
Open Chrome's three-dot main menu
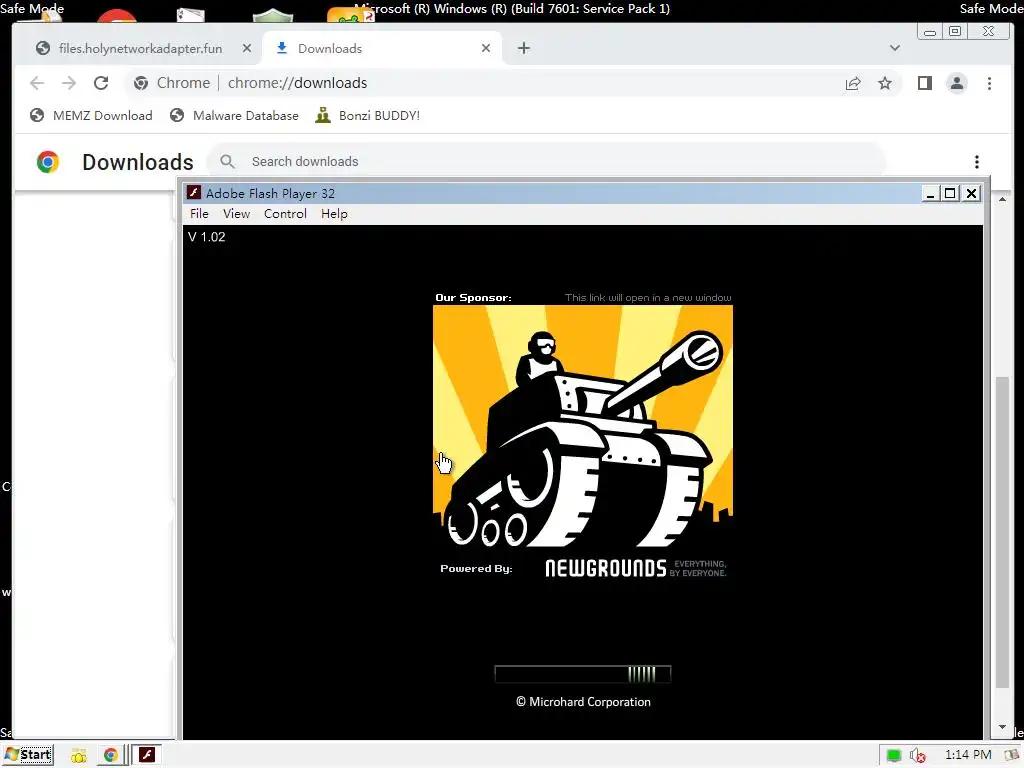click(x=989, y=83)
